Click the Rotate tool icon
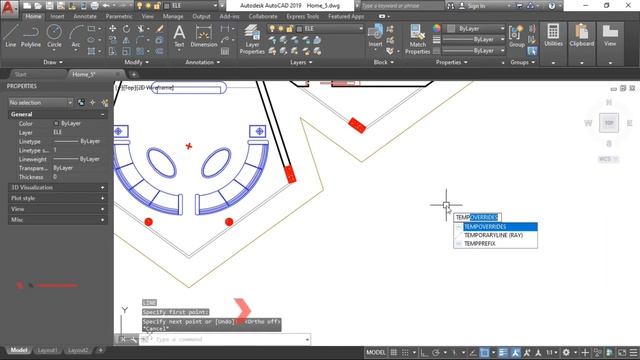The height and width of the screenshot is (360, 640). [x=126, y=29]
